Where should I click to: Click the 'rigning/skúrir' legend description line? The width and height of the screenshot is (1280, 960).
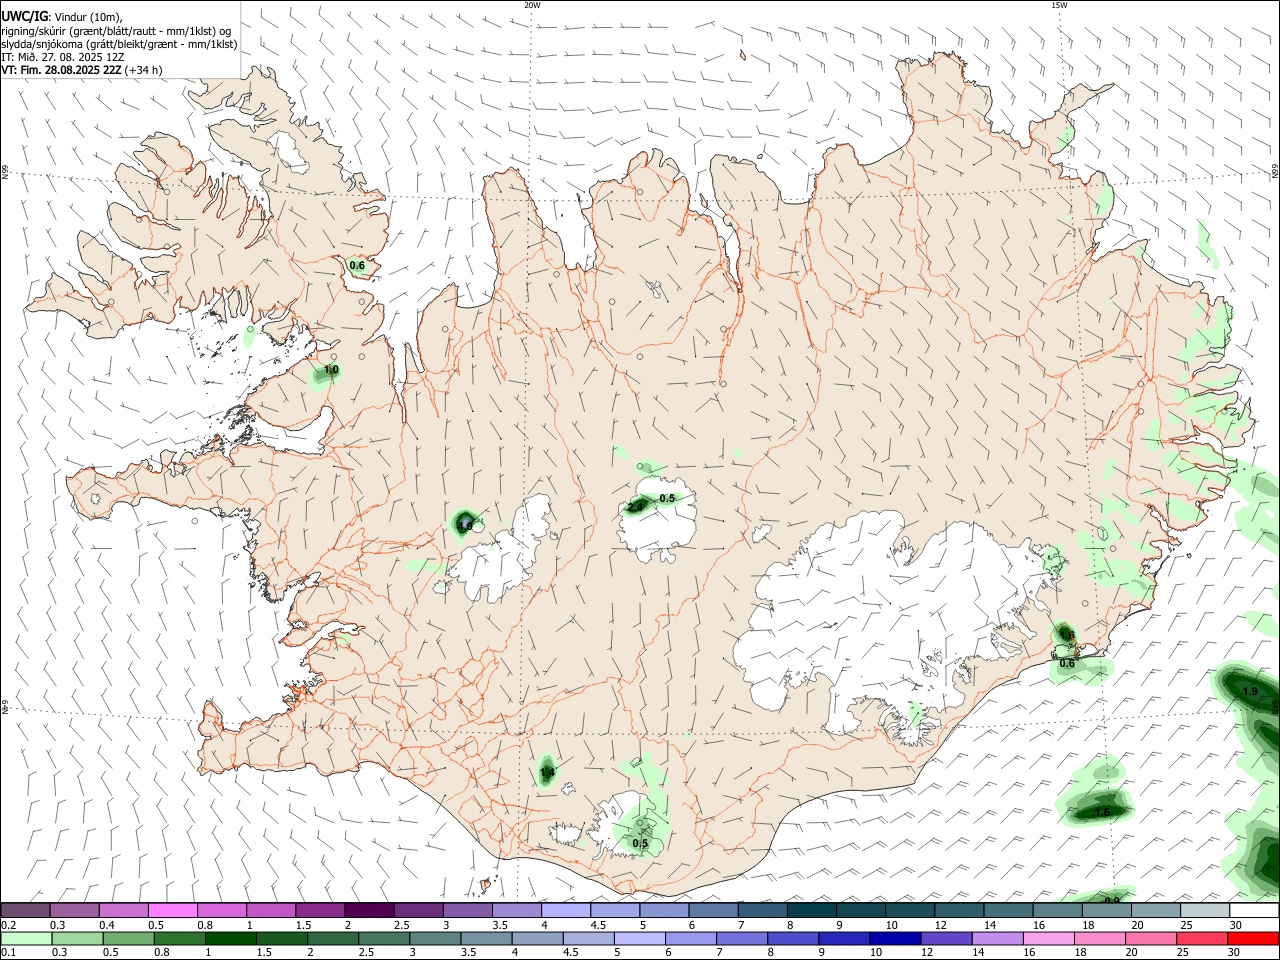coord(116,31)
